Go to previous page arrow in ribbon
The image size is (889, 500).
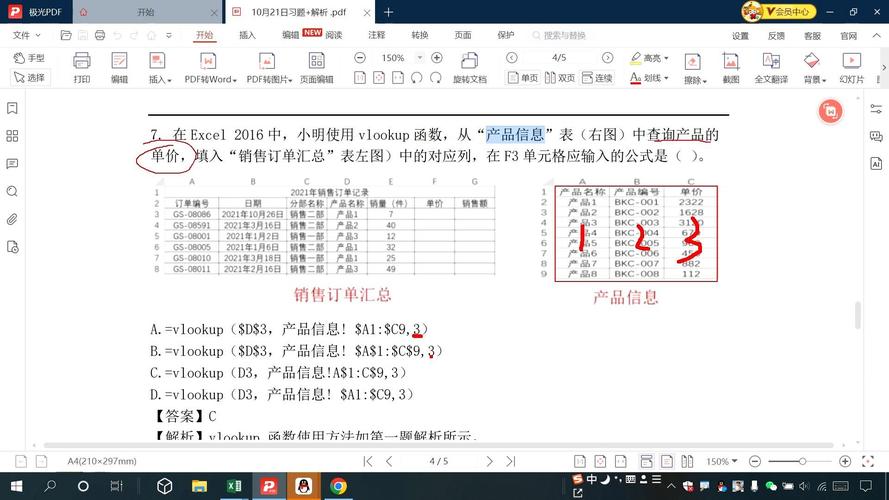point(511,58)
